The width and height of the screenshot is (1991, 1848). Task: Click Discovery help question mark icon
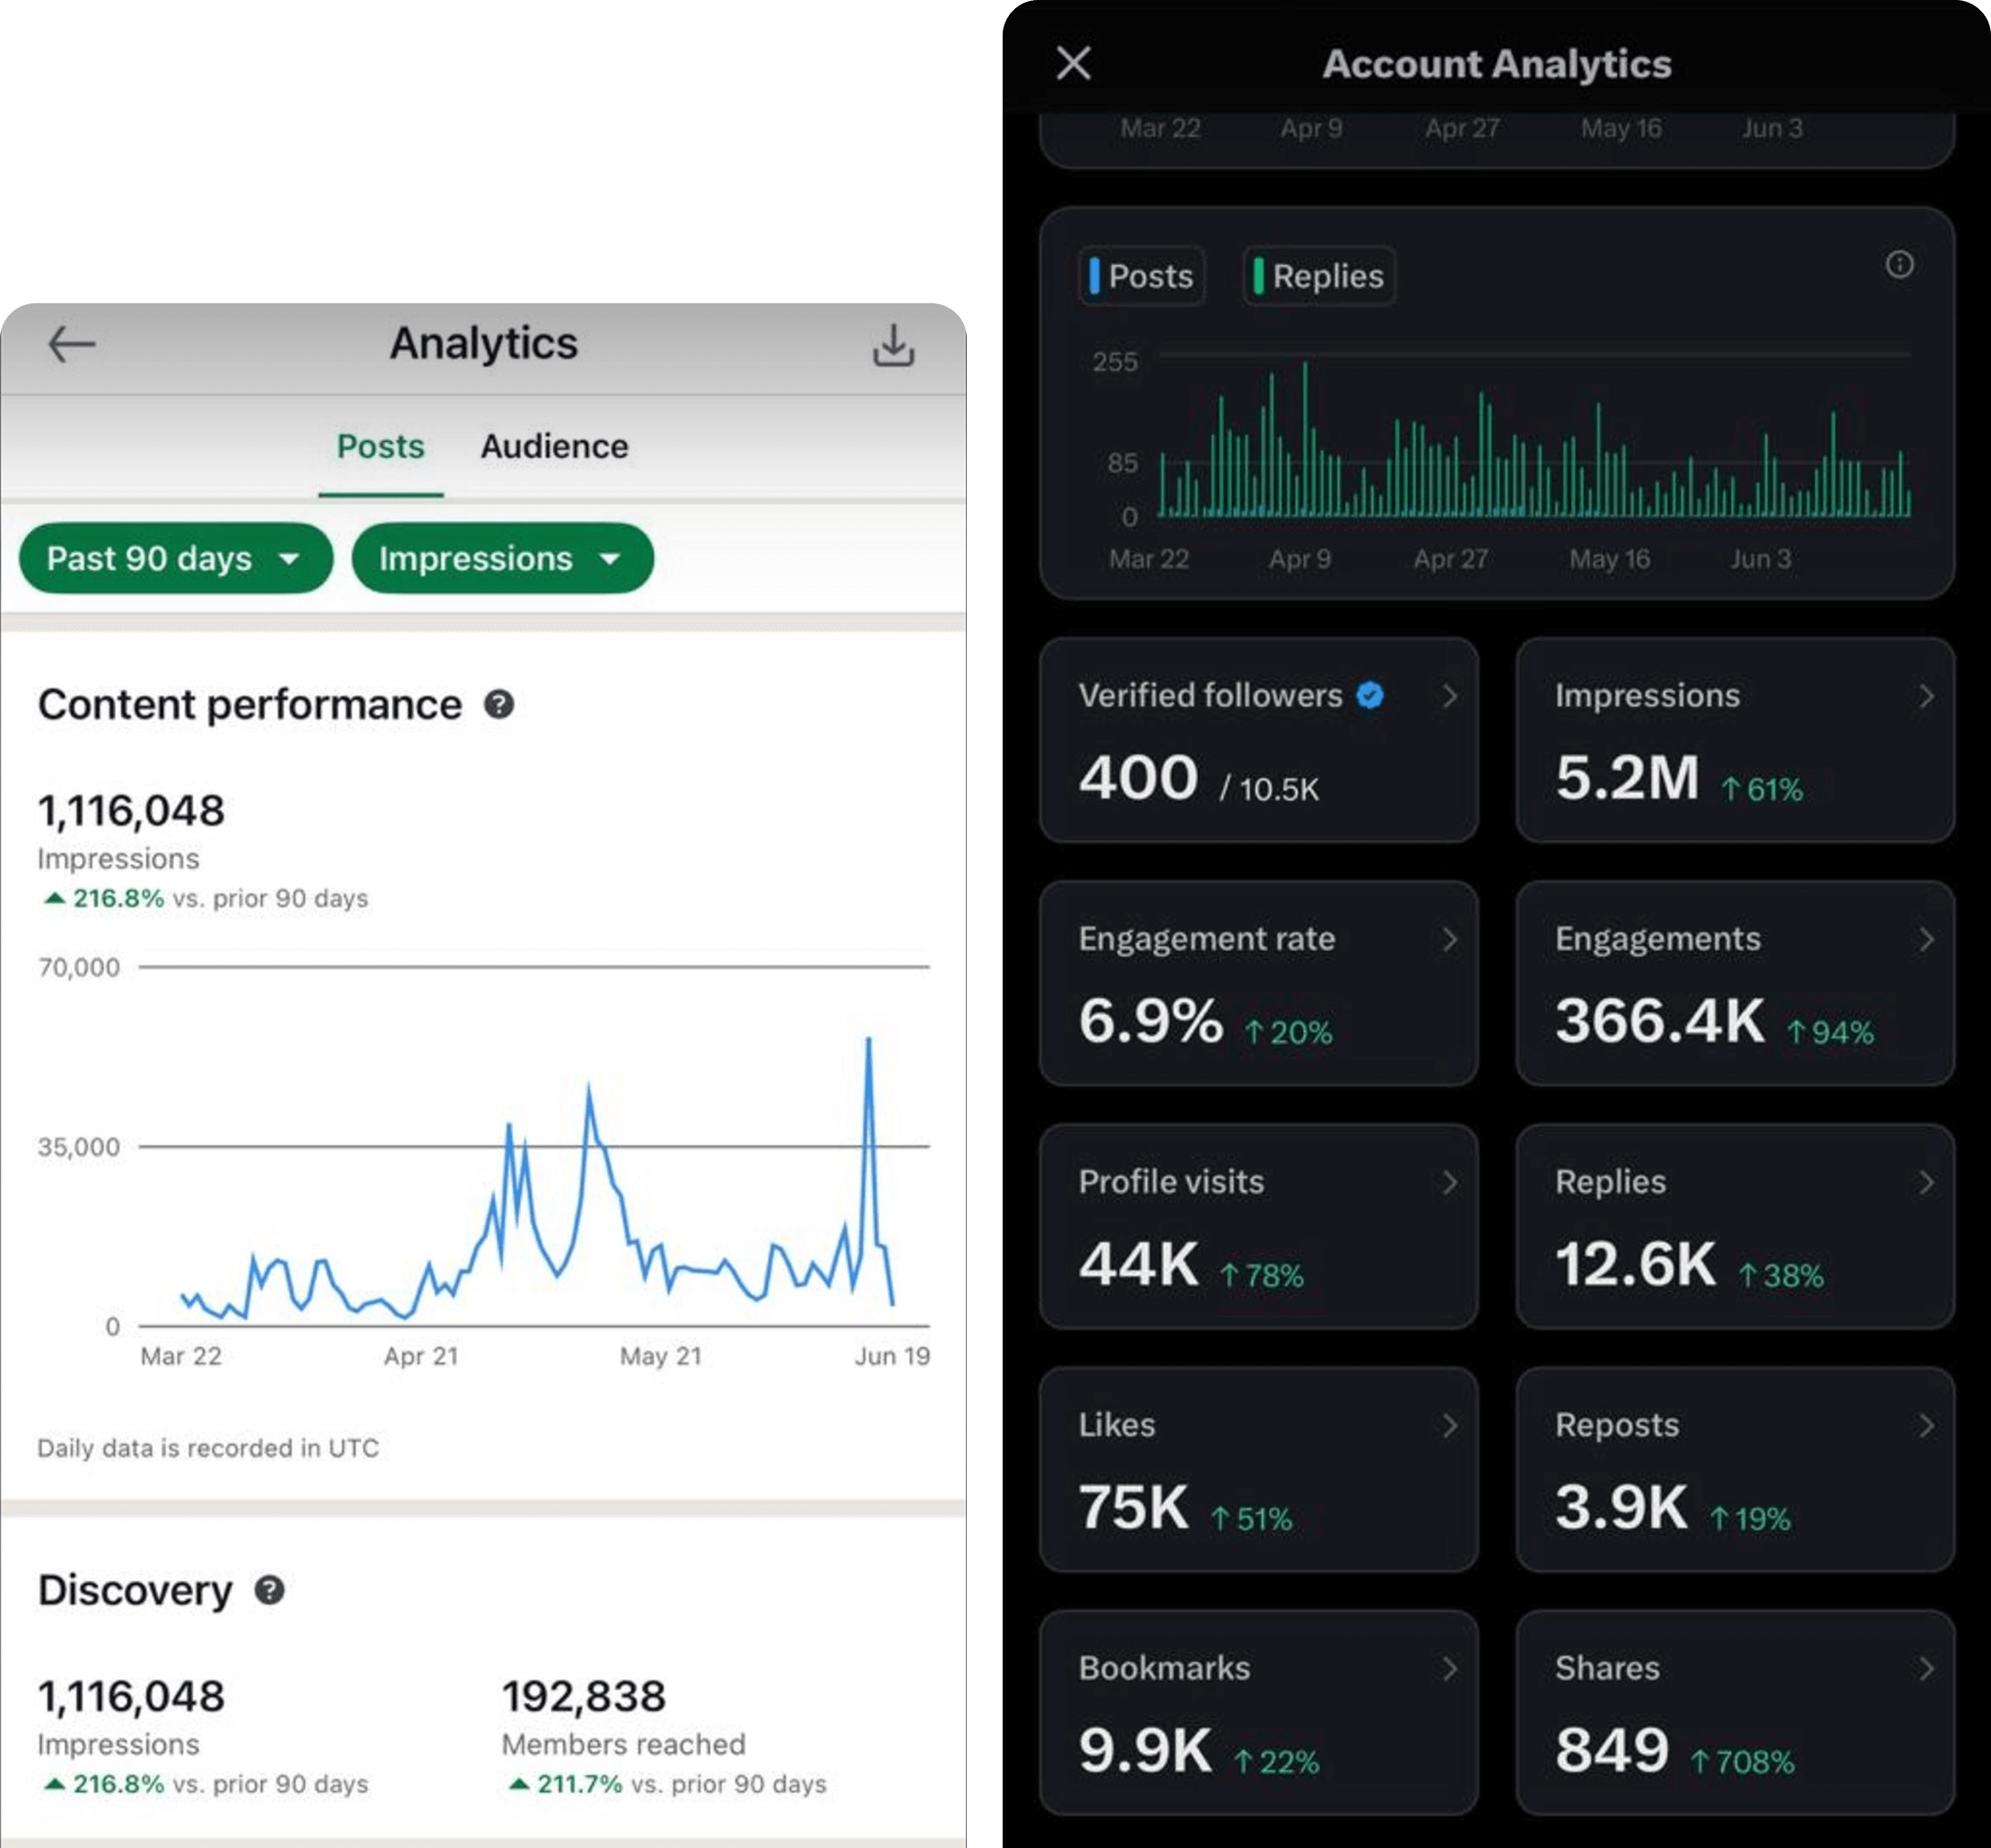coord(269,1590)
